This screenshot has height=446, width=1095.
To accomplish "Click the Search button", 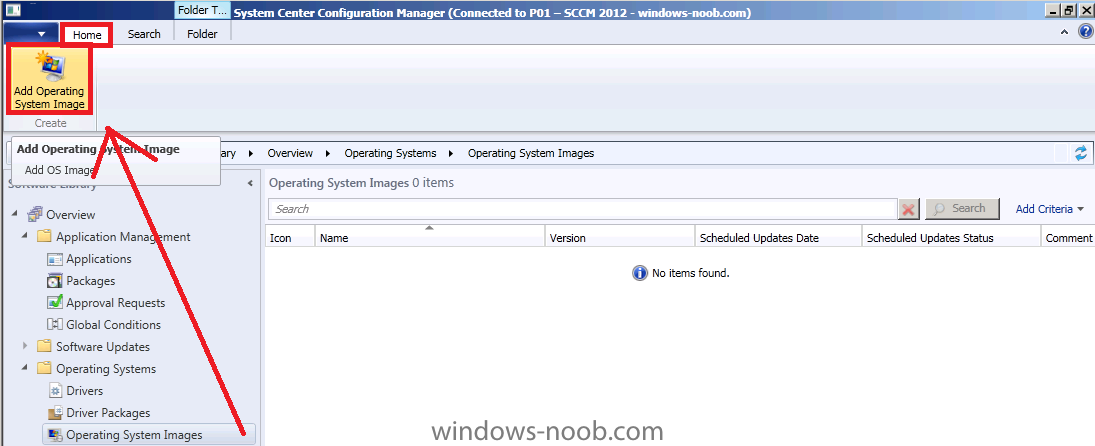I will click(960, 209).
